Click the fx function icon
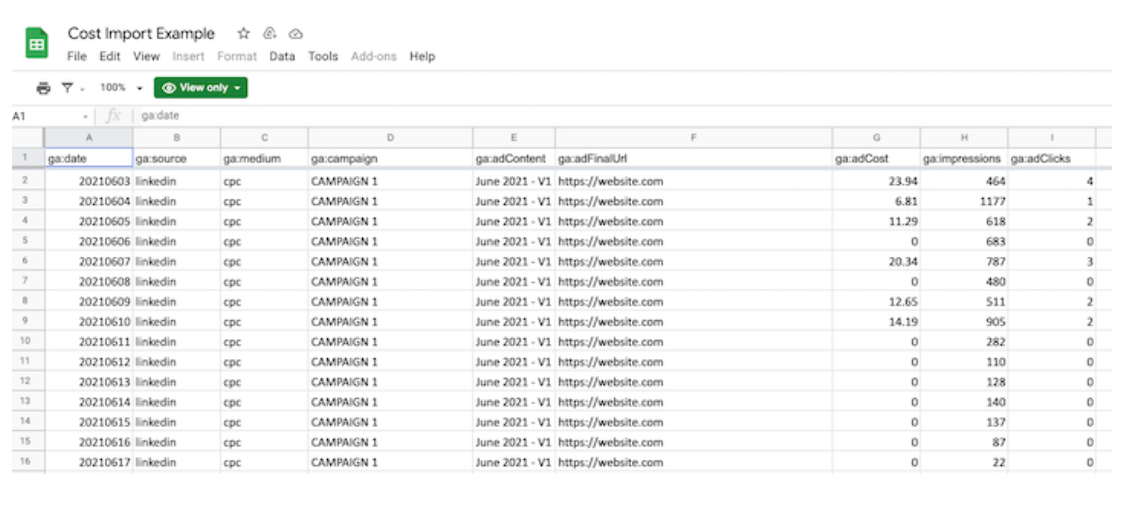Viewport: 1145px width, 508px height. click(x=113, y=116)
